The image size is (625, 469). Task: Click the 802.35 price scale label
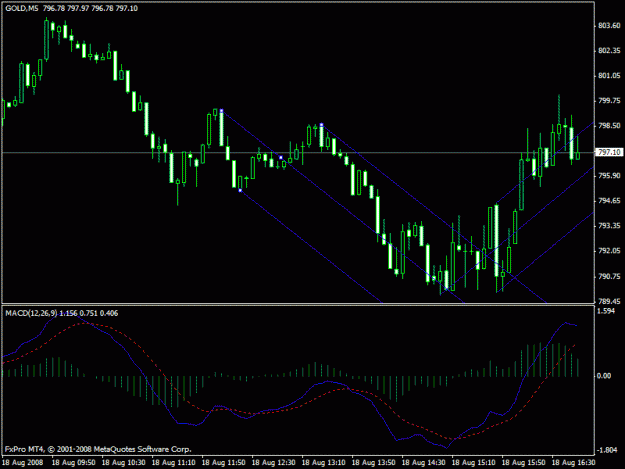pyautogui.click(x=609, y=51)
